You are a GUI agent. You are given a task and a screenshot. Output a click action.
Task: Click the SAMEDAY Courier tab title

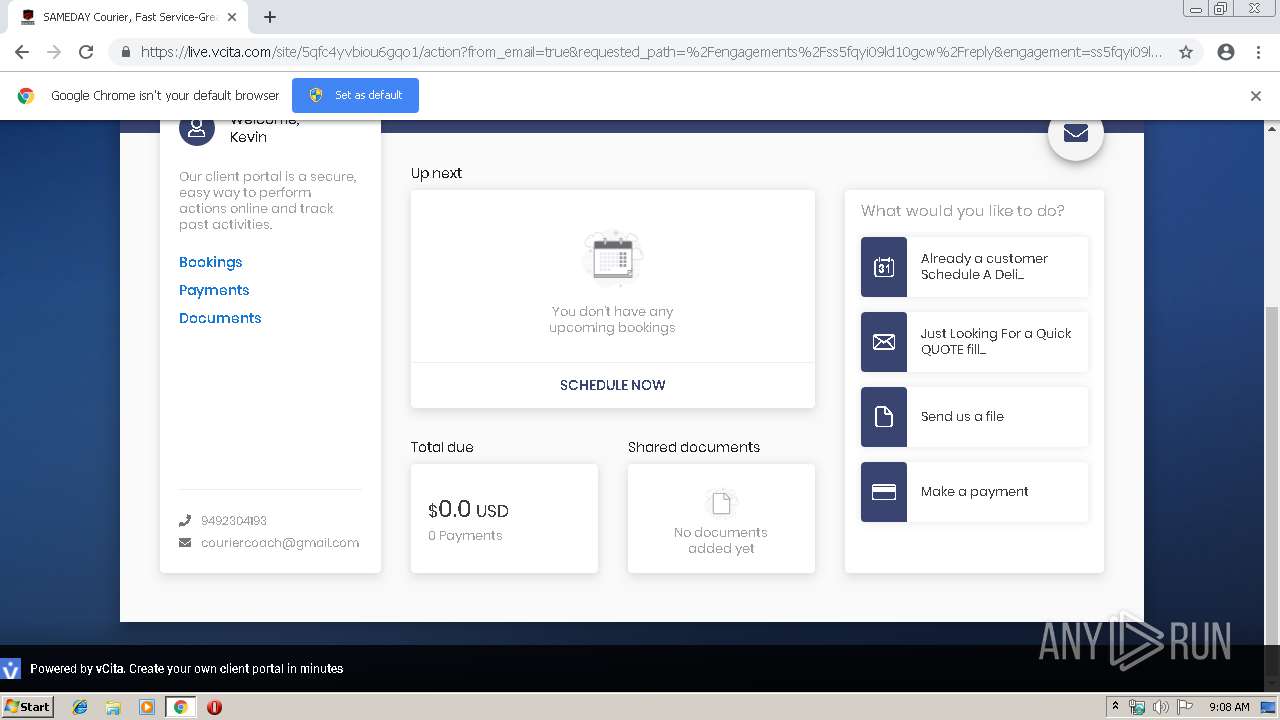click(130, 17)
